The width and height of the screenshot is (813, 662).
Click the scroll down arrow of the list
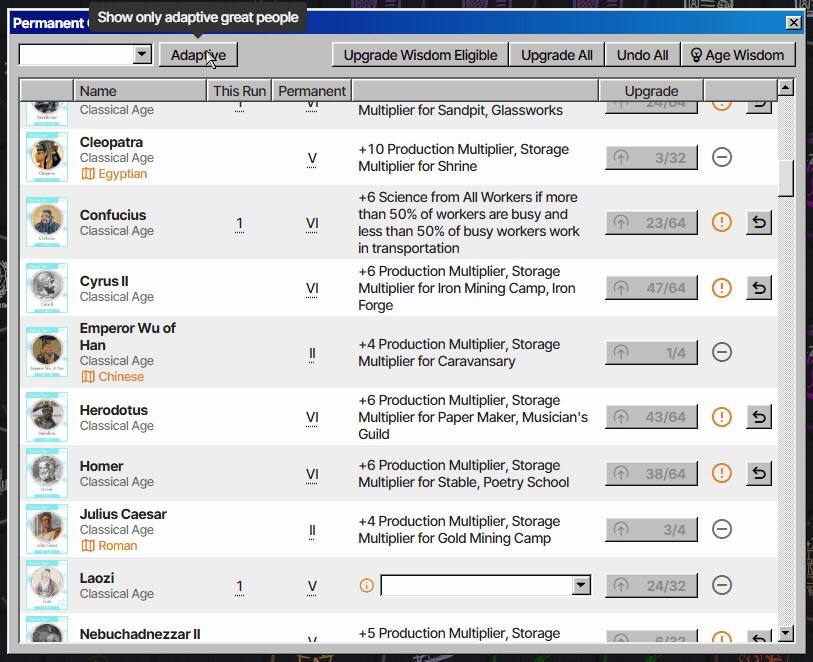tap(785, 633)
